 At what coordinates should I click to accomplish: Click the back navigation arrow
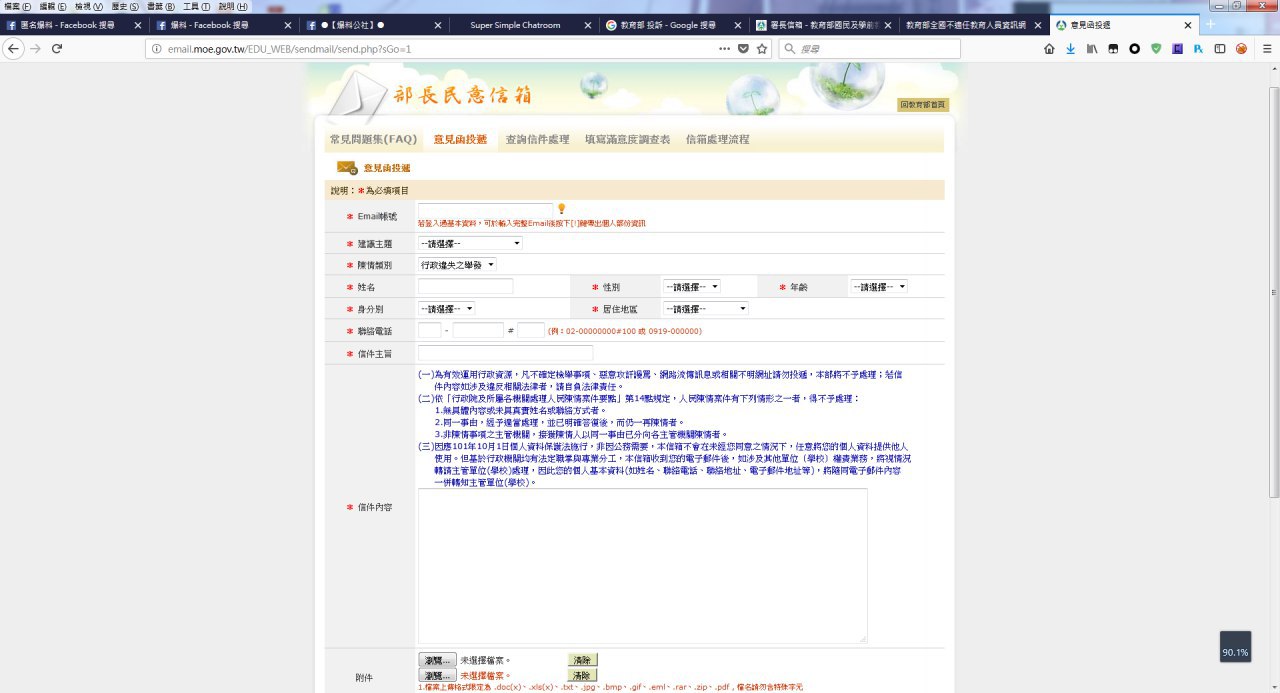coord(14,48)
